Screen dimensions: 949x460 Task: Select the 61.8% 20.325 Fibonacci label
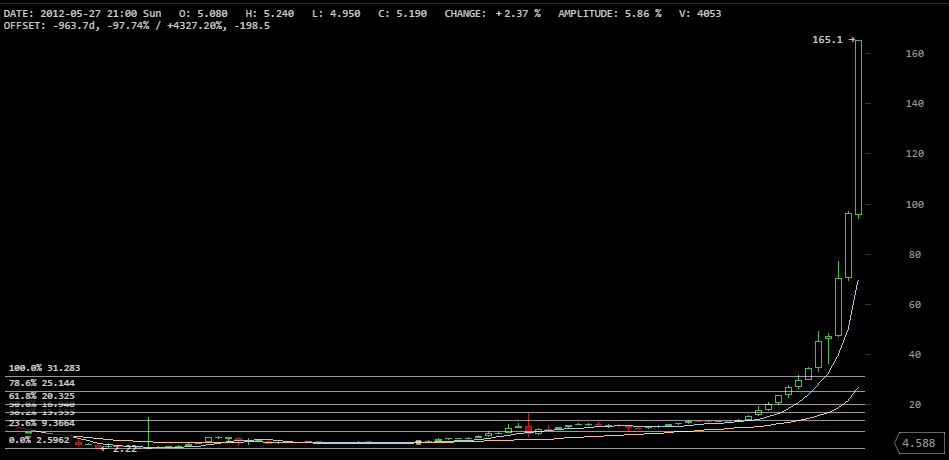(42, 396)
